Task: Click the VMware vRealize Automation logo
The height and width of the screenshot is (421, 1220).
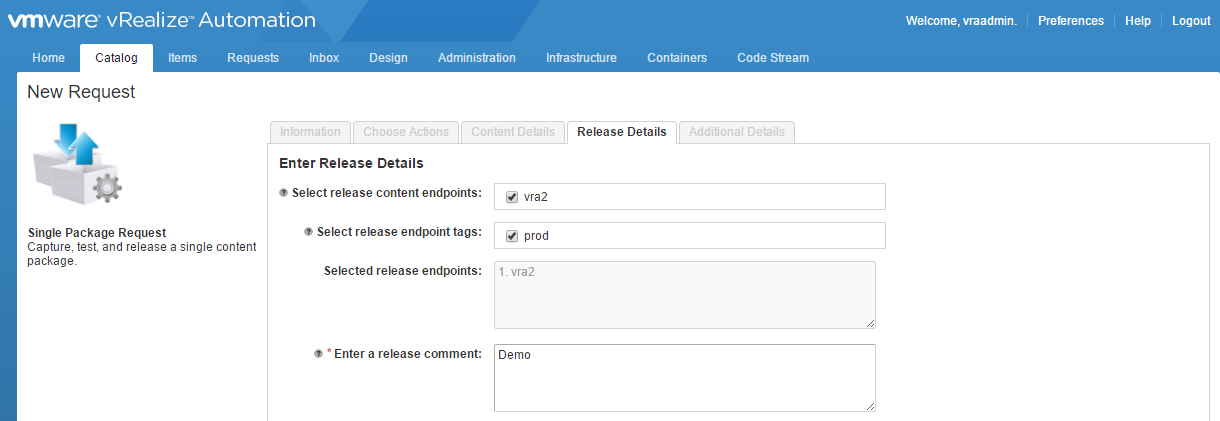Action: click(x=162, y=20)
